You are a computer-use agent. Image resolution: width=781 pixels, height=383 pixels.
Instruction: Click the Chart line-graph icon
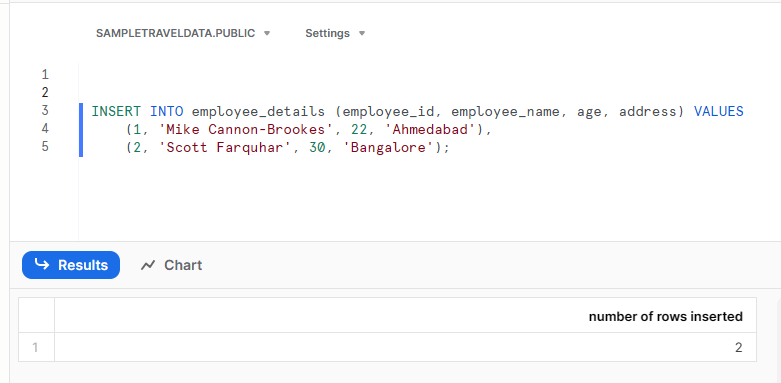(x=148, y=265)
